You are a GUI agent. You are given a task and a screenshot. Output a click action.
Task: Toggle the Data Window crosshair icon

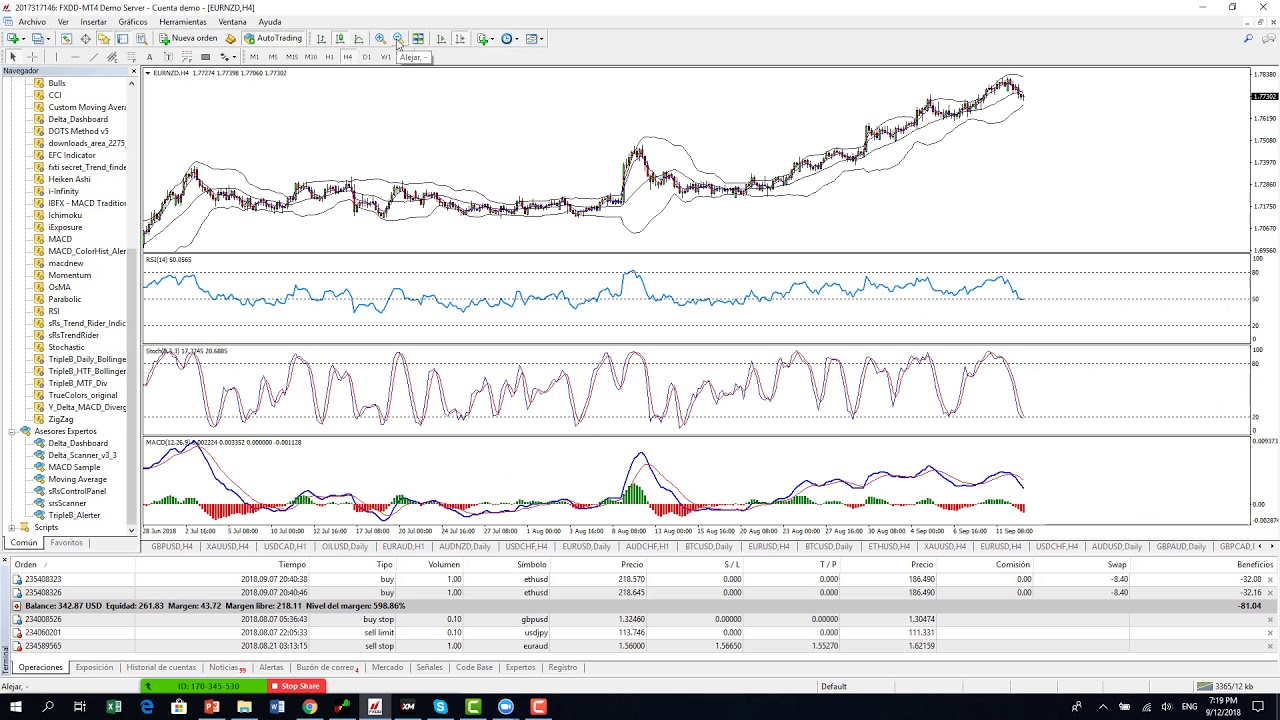(85, 39)
